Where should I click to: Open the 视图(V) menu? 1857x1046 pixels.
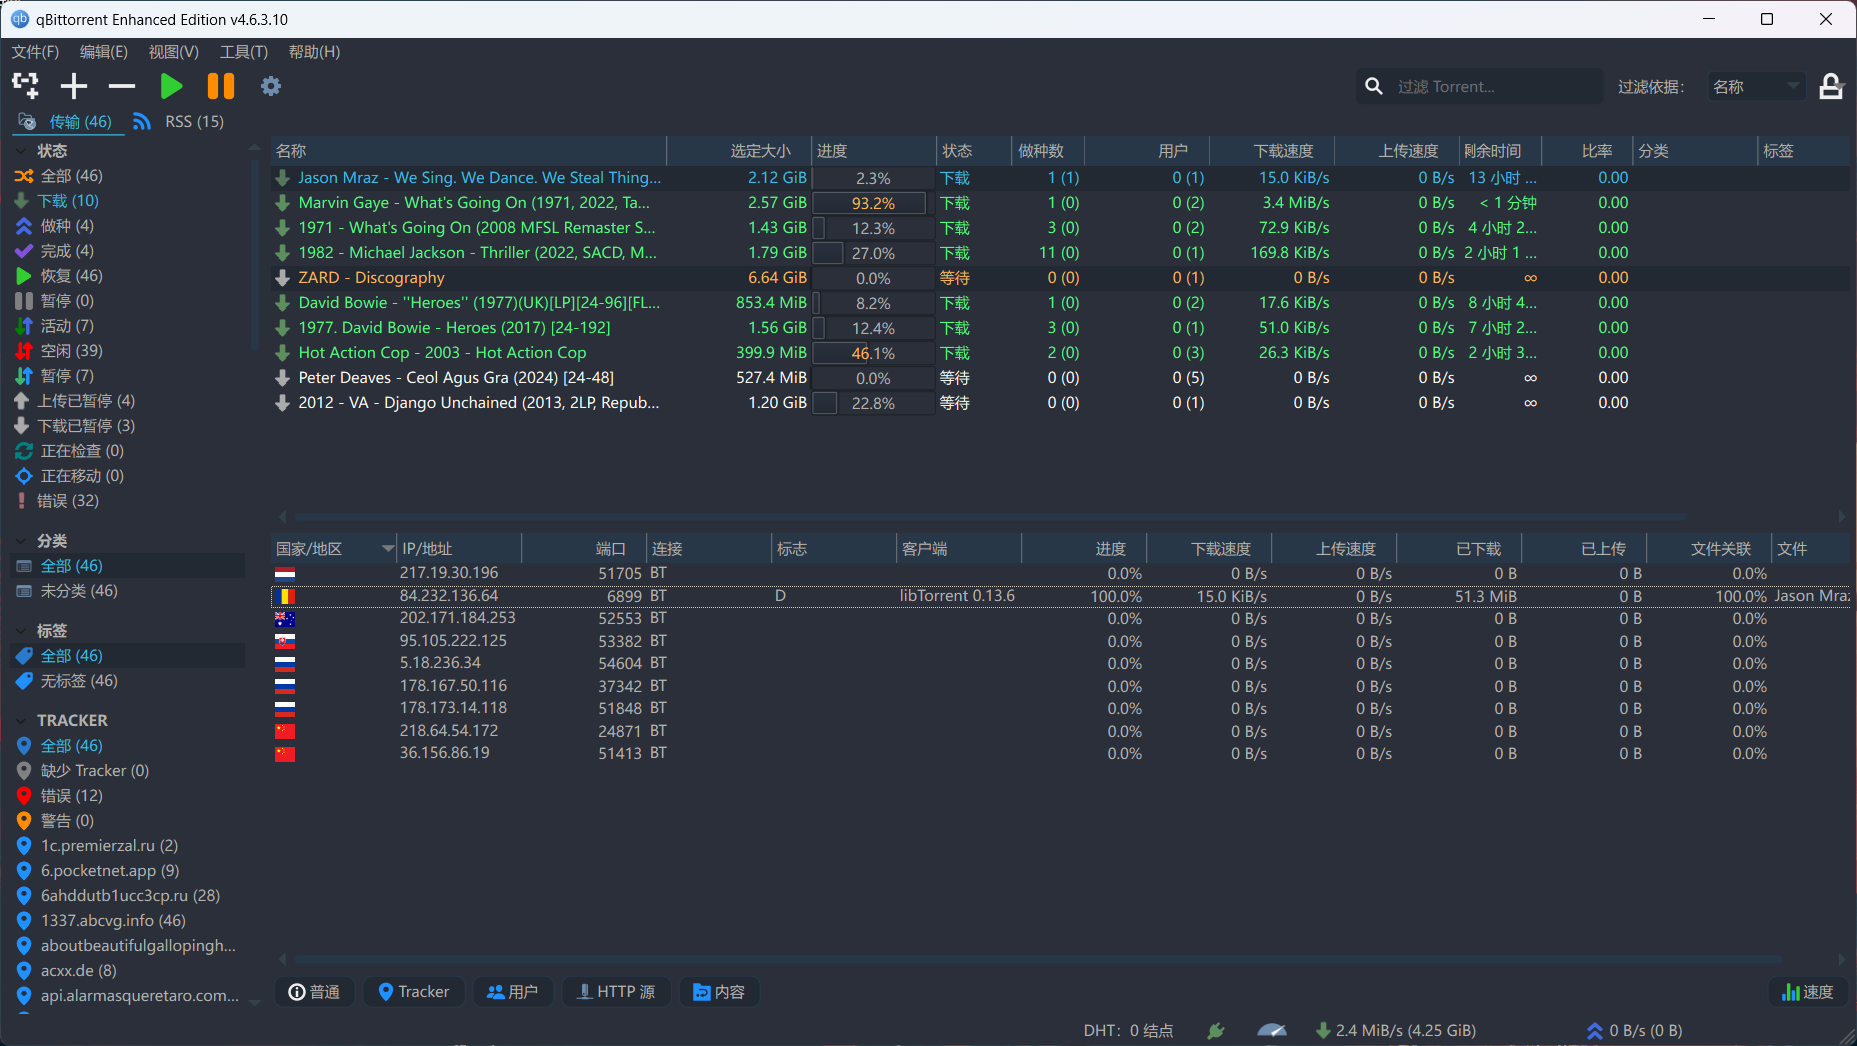click(174, 52)
